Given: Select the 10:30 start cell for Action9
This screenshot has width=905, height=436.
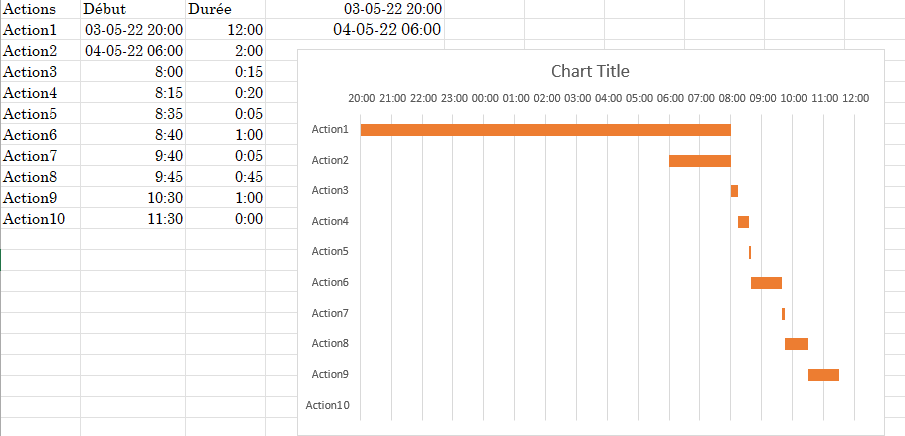Looking at the screenshot, I should coord(133,197).
